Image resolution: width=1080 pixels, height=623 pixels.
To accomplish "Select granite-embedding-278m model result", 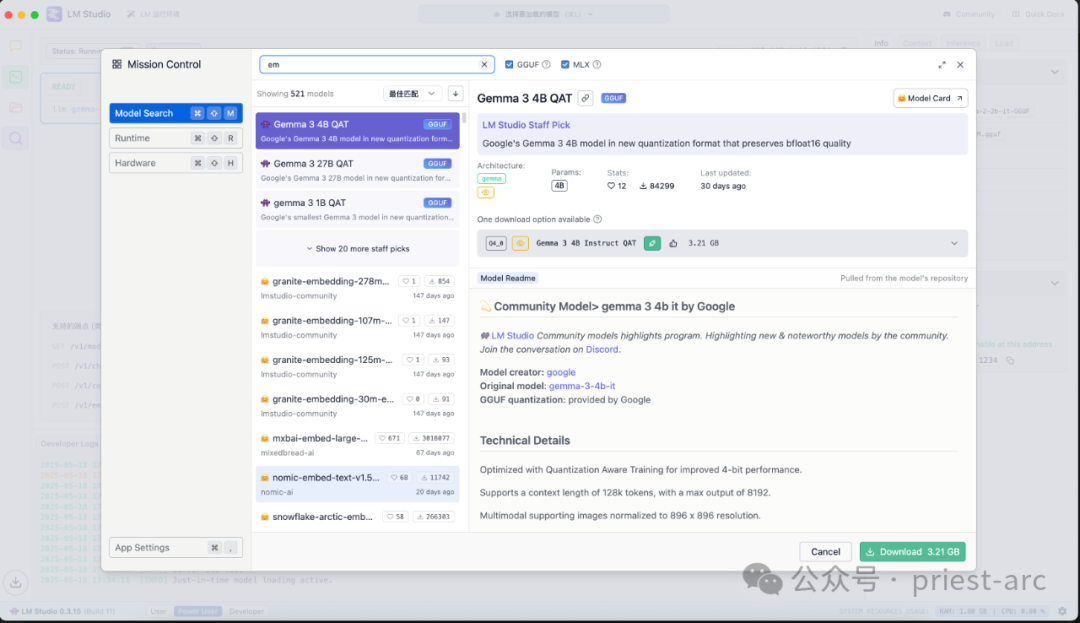I will point(357,288).
